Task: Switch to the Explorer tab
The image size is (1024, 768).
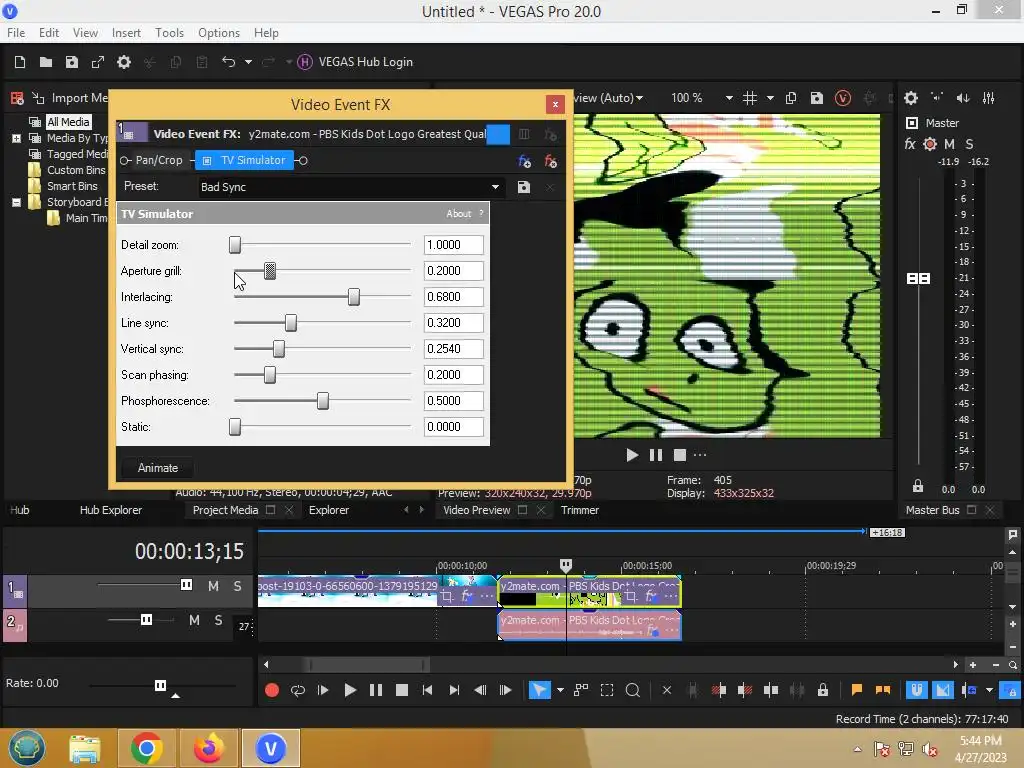Action: tap(328, 510)
